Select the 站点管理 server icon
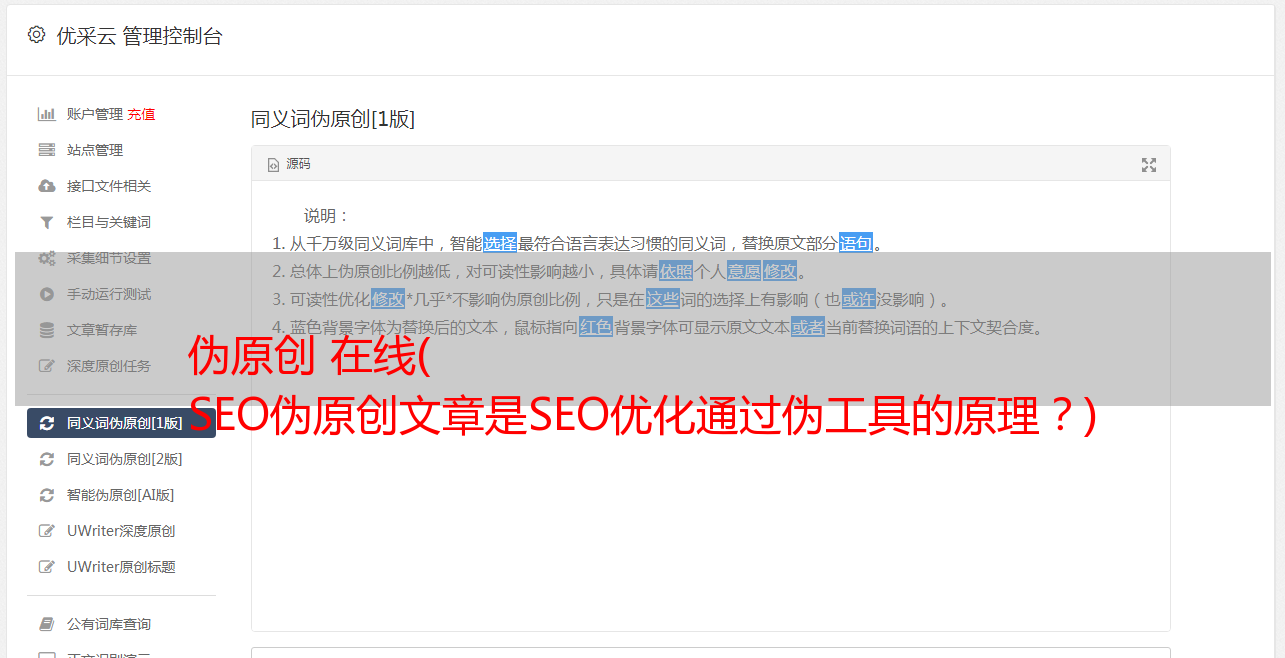Image resolution: width=1285 pixels, height=658 pixels. point(46,150)
